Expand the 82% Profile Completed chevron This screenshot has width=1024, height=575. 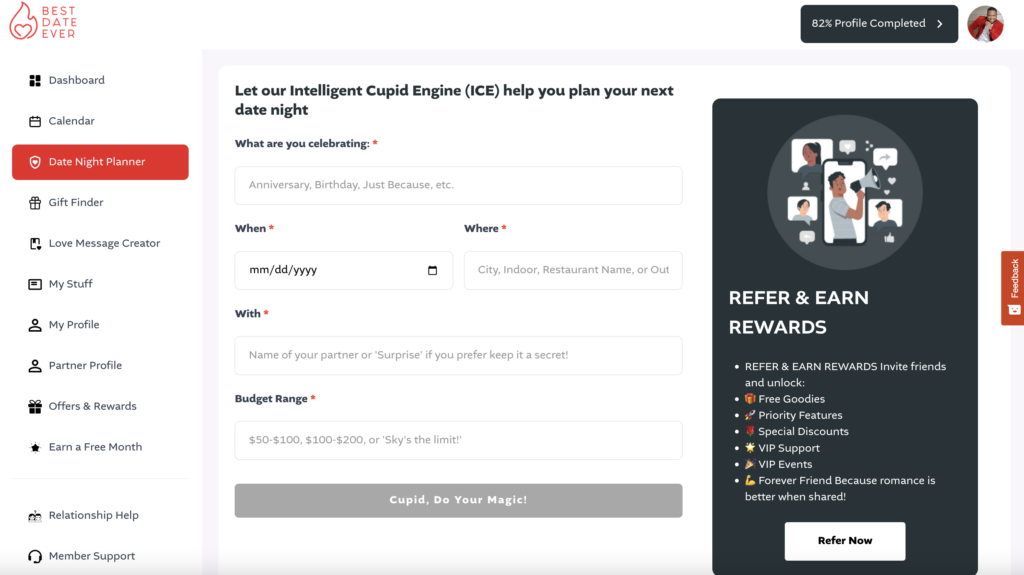point(940,24)
